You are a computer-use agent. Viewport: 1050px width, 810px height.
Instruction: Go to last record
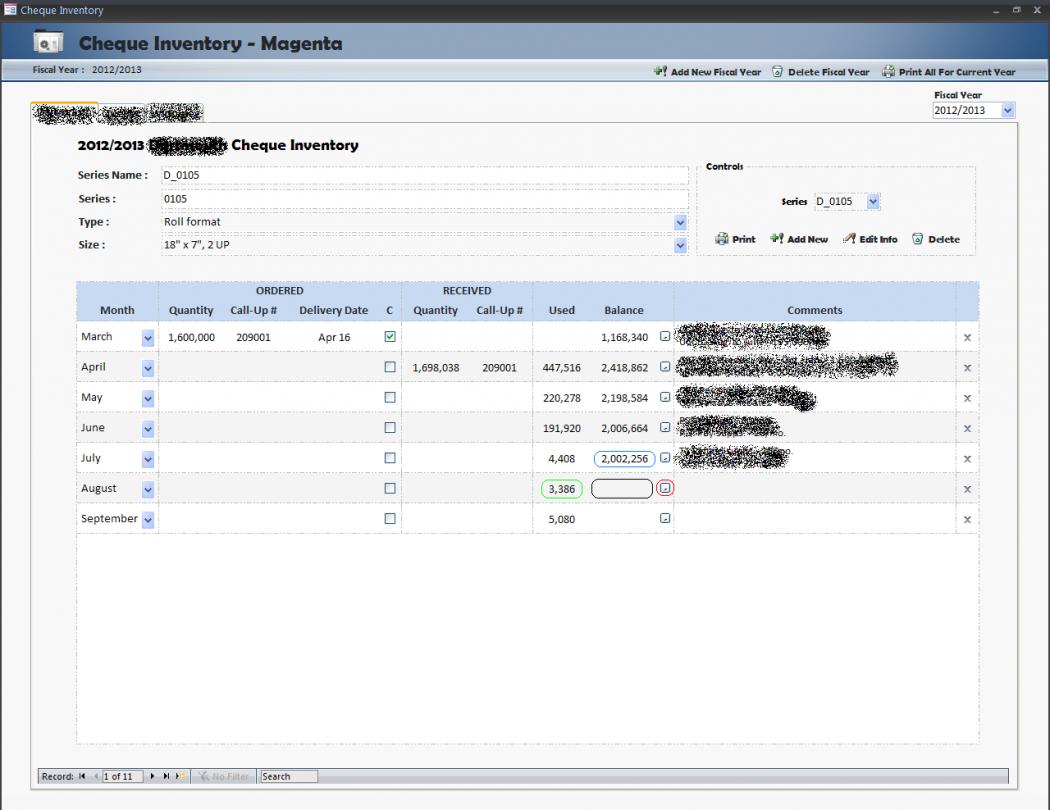point(166,777)
